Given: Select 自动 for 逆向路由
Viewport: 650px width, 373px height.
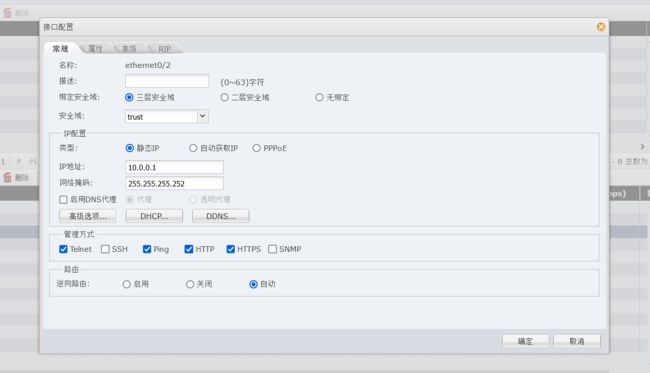Looking at the screenshot, I should click(253, 284).
